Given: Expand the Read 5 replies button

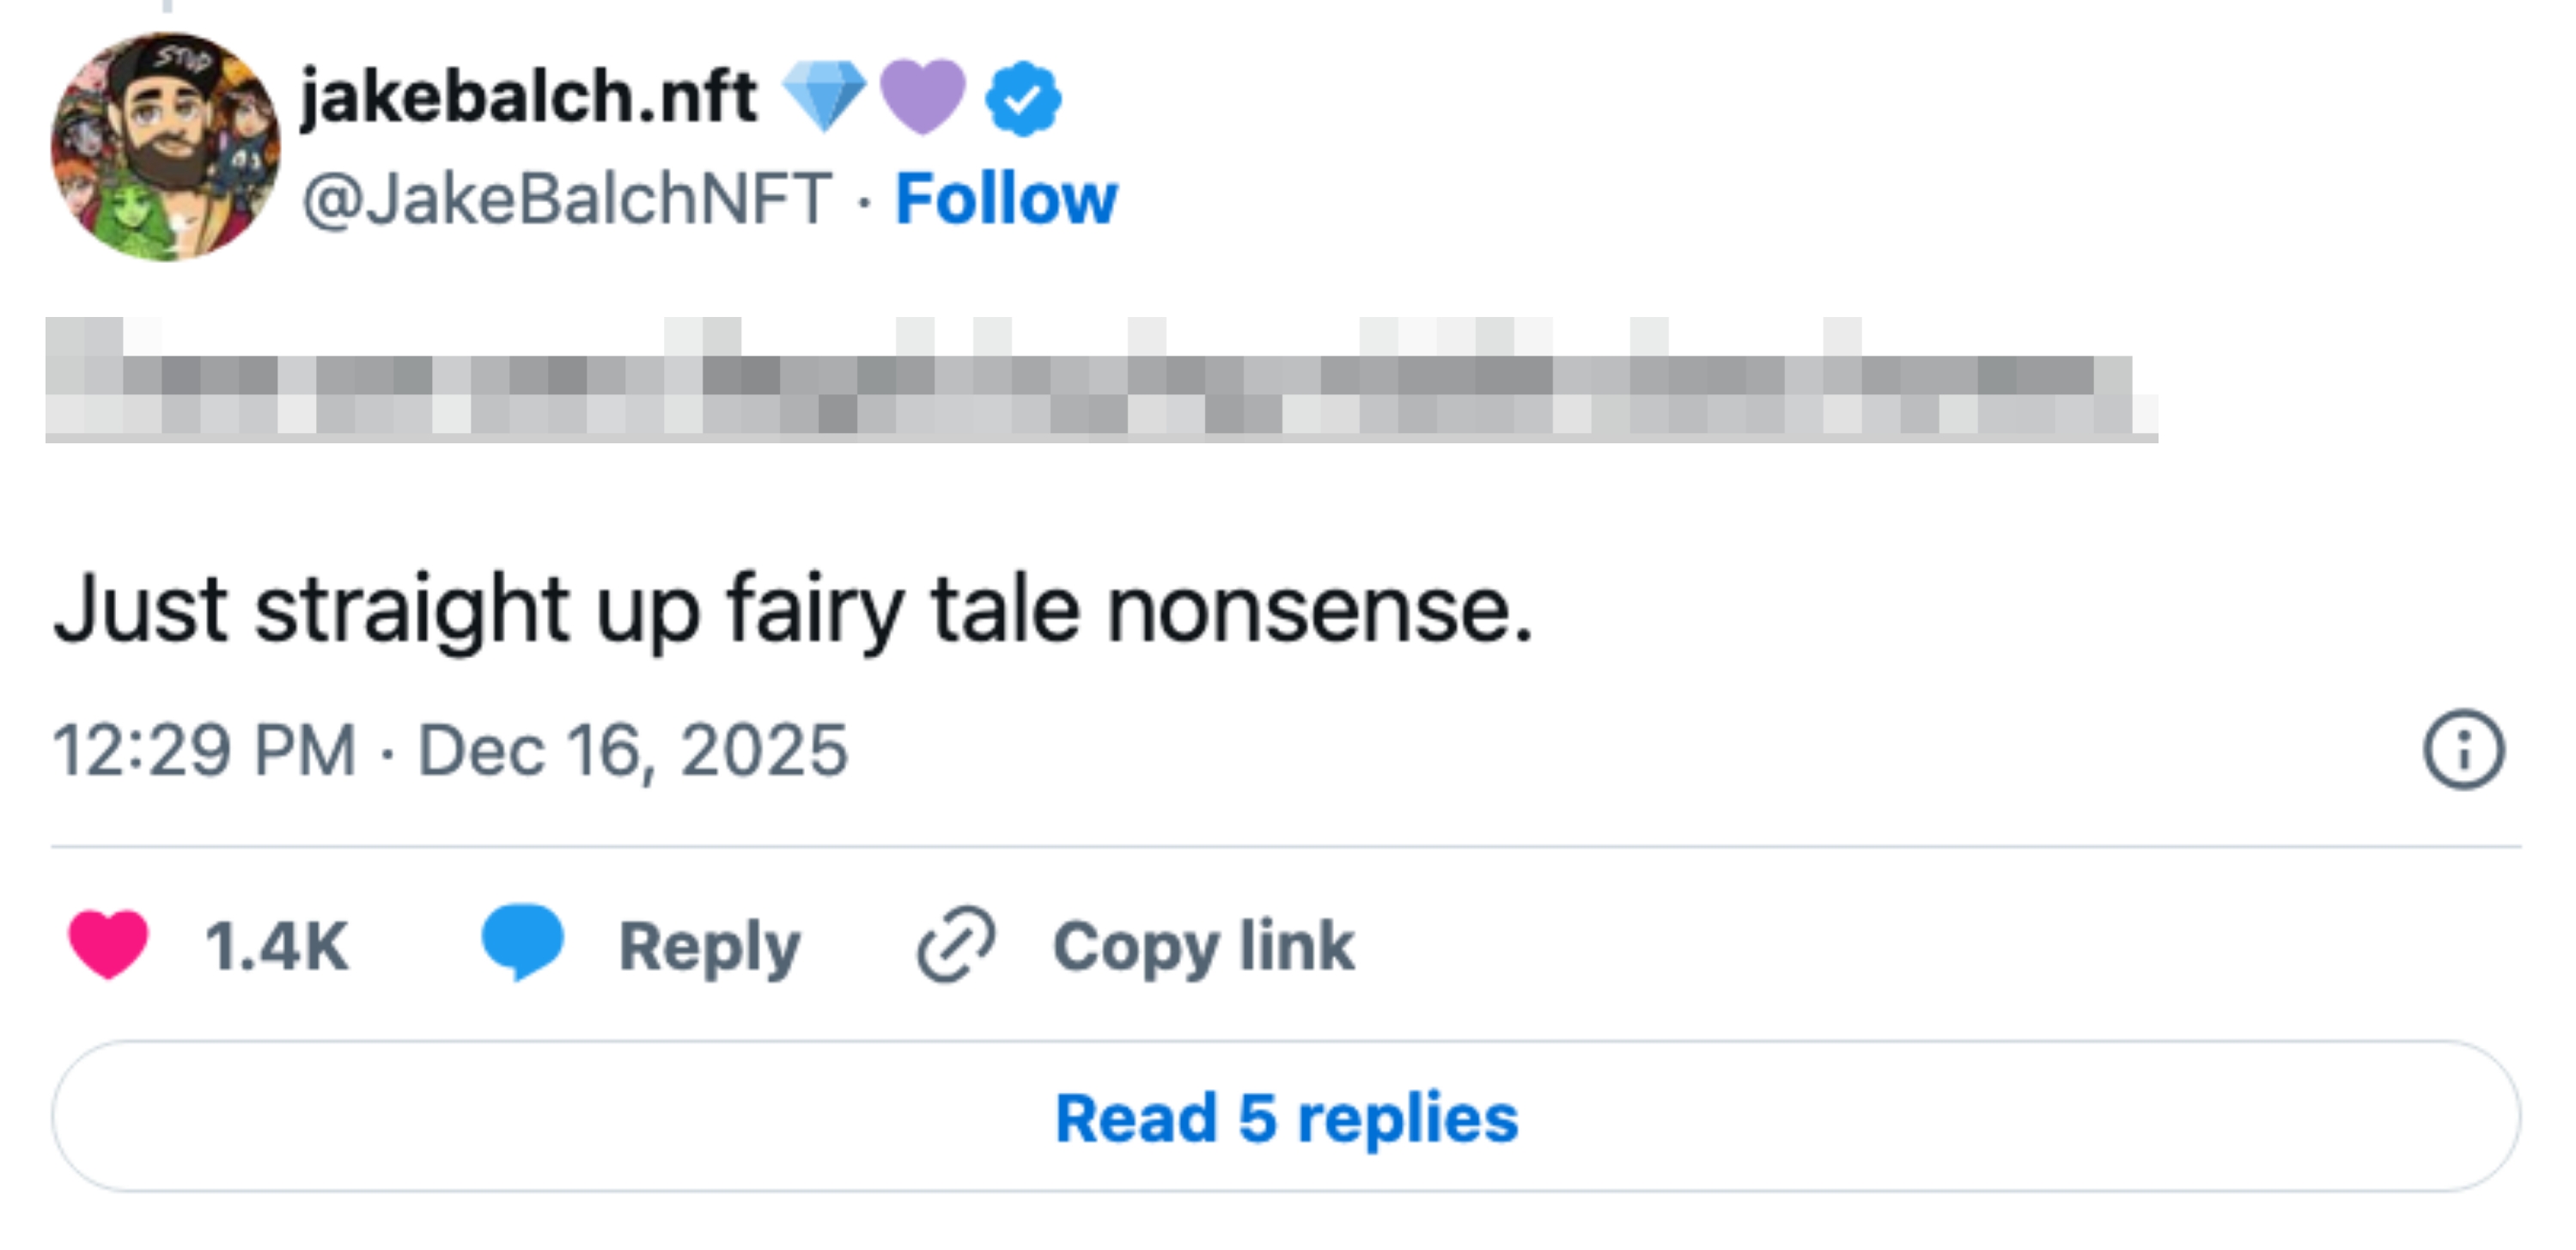Looking at the screenshot, I should [1286, 1117].
